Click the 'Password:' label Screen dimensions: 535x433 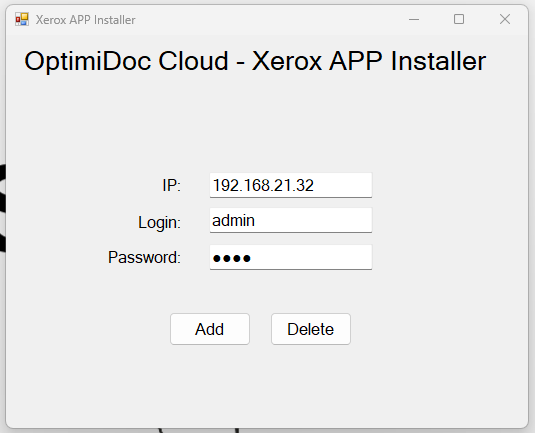(144, 257)
